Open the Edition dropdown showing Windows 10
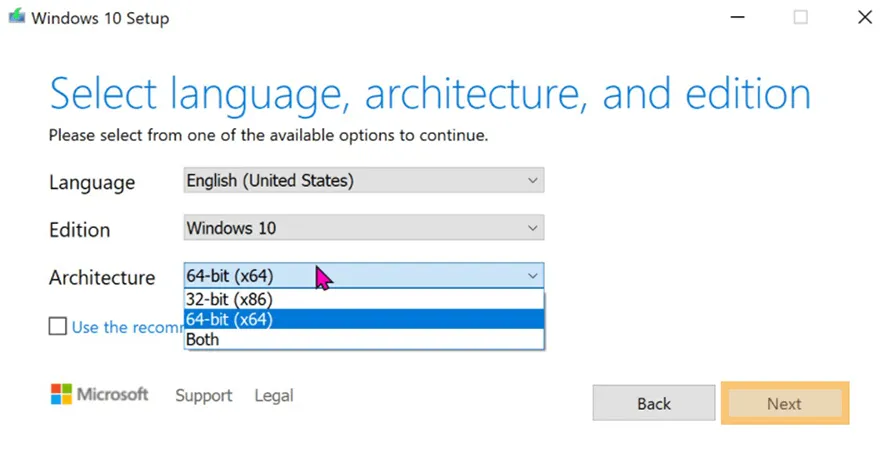This screenshot has height=449, width=892. pos(364,228)
